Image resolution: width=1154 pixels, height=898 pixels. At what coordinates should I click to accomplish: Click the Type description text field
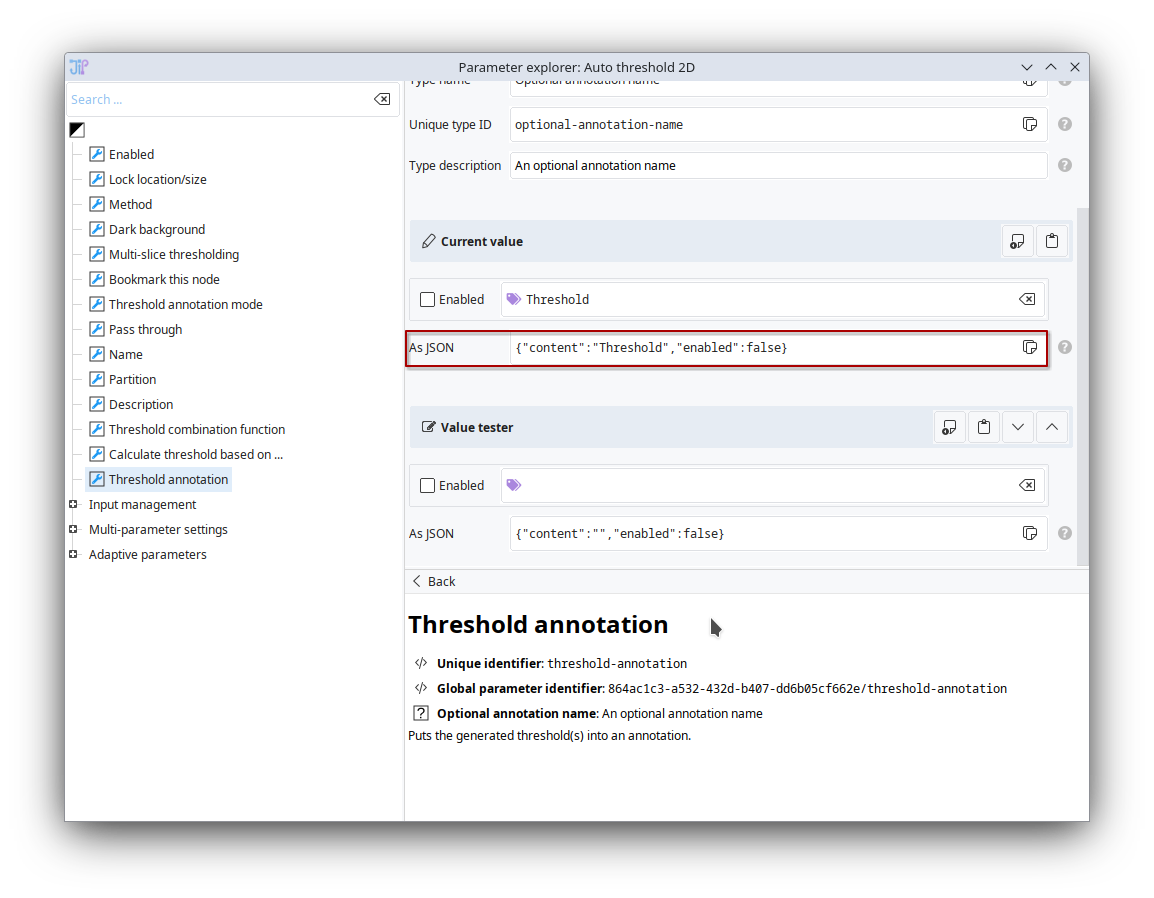point(778,166)
